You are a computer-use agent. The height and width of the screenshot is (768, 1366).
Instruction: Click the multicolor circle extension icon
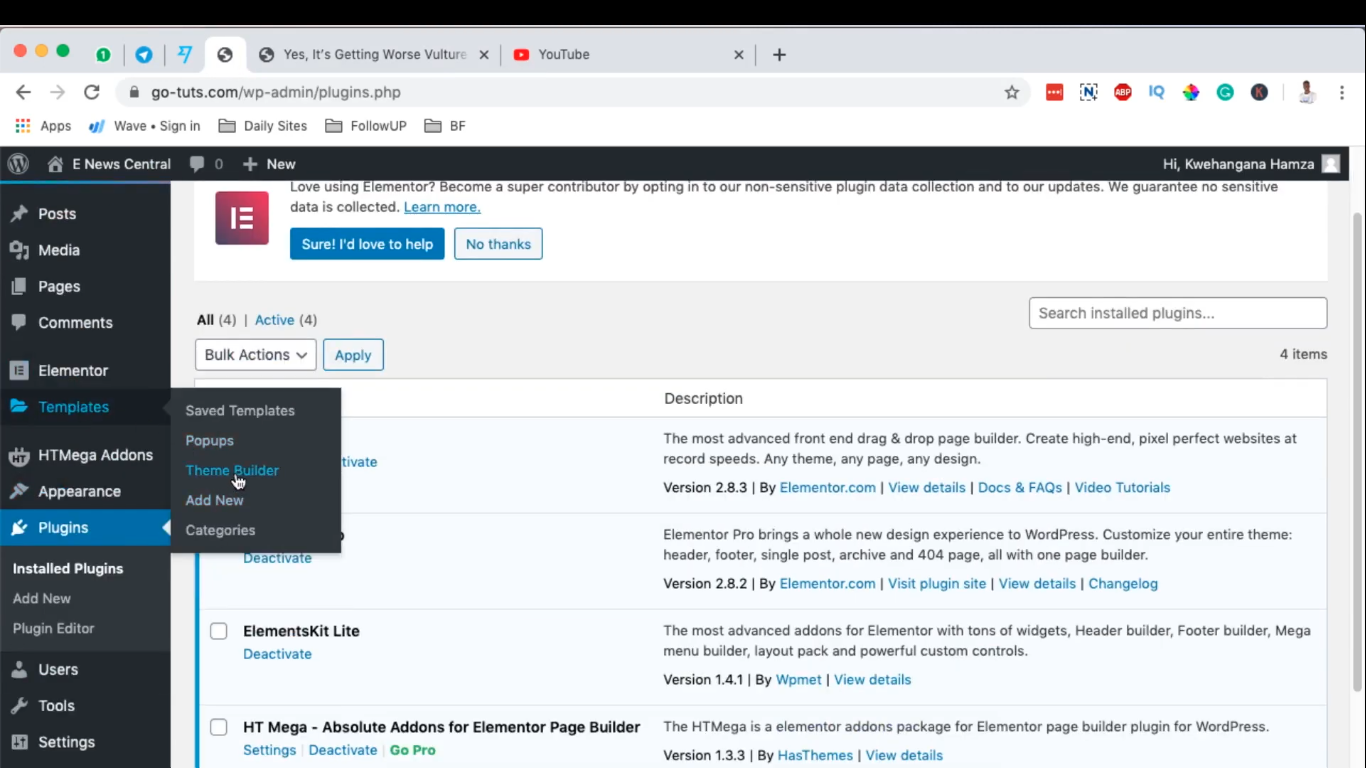point(1191,92)
